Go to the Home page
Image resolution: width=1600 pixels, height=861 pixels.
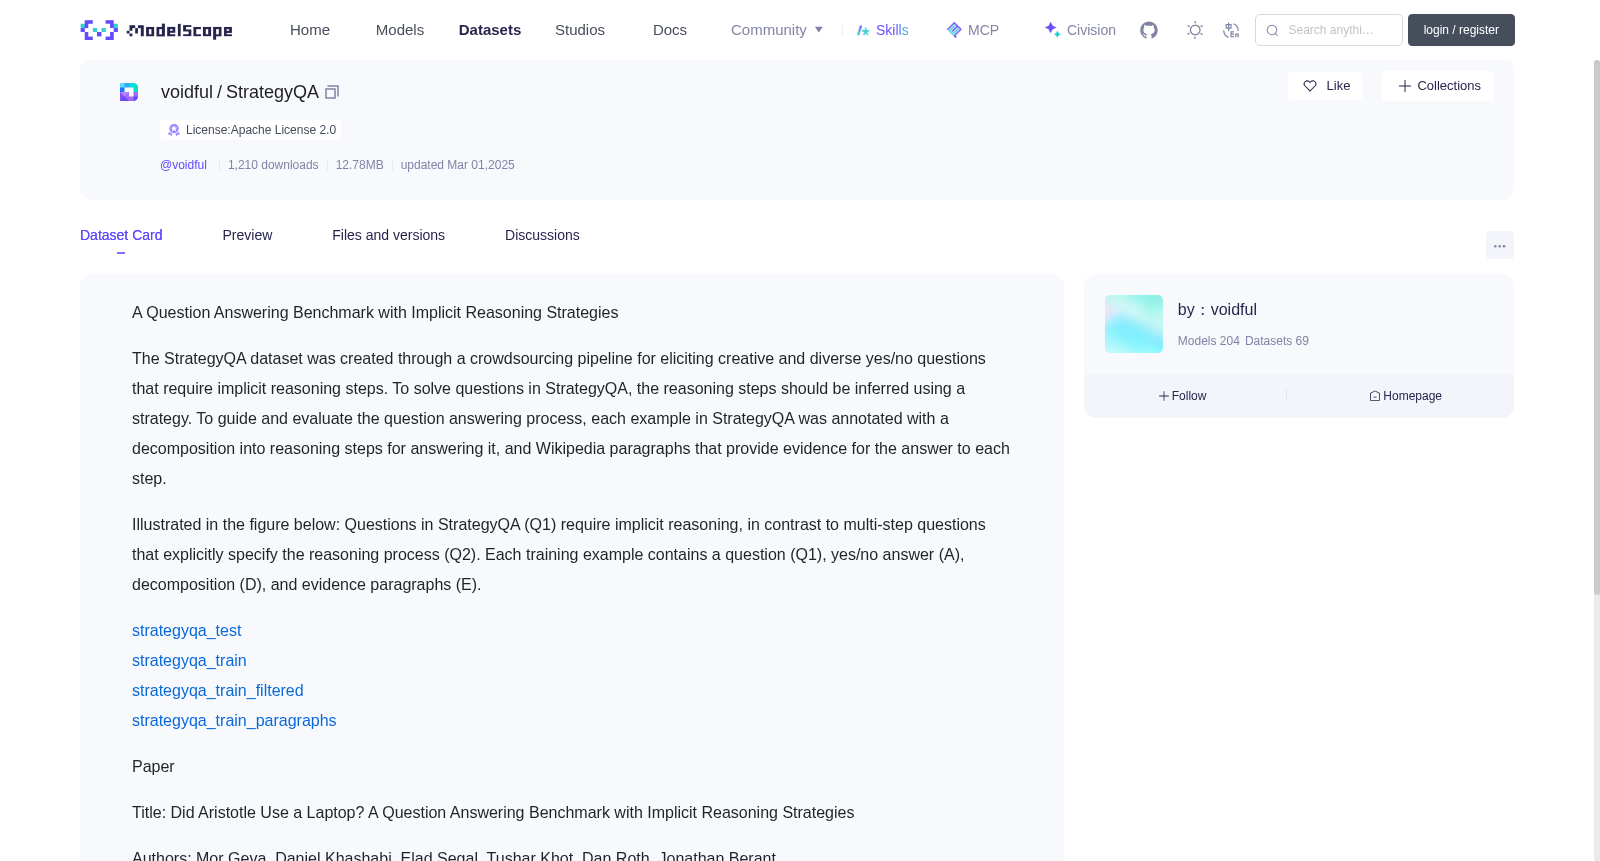pos(310,30)
